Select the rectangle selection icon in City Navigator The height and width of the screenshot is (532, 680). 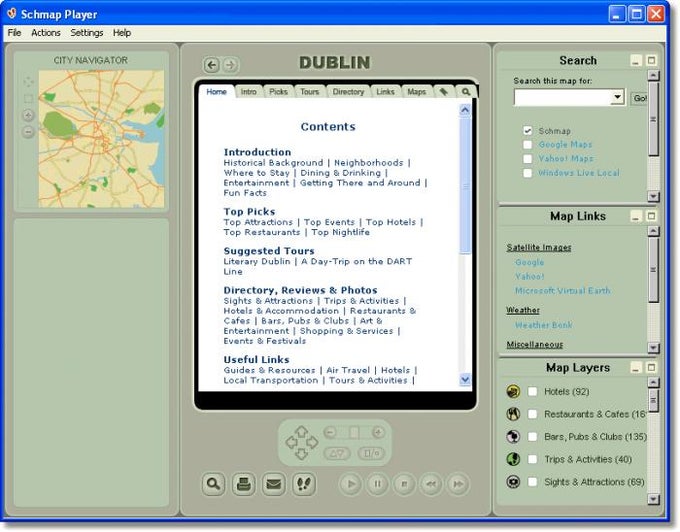28,98
